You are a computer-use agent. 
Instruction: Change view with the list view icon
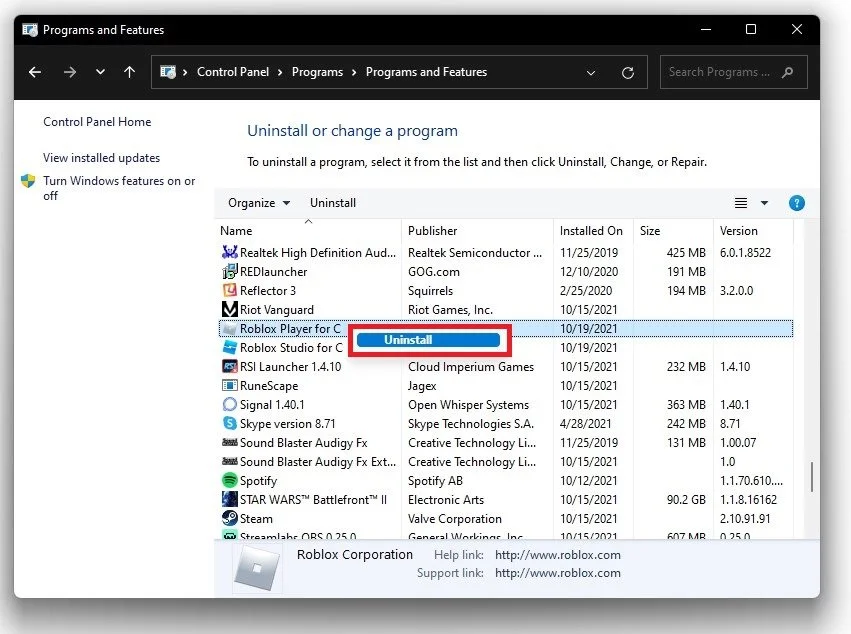point(741,203)
